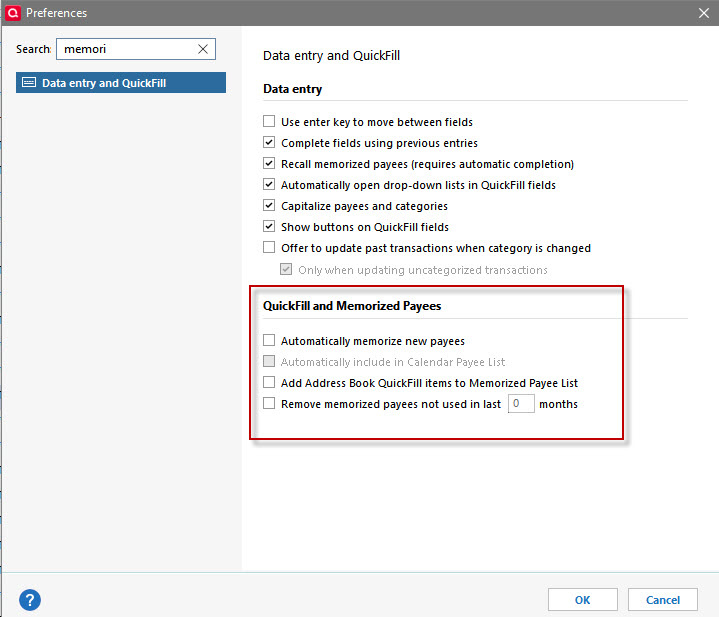719x617 pixels.
Task: Toggle Automatically open drop-down lists in QuickFill fields
Action: [269, 185]
